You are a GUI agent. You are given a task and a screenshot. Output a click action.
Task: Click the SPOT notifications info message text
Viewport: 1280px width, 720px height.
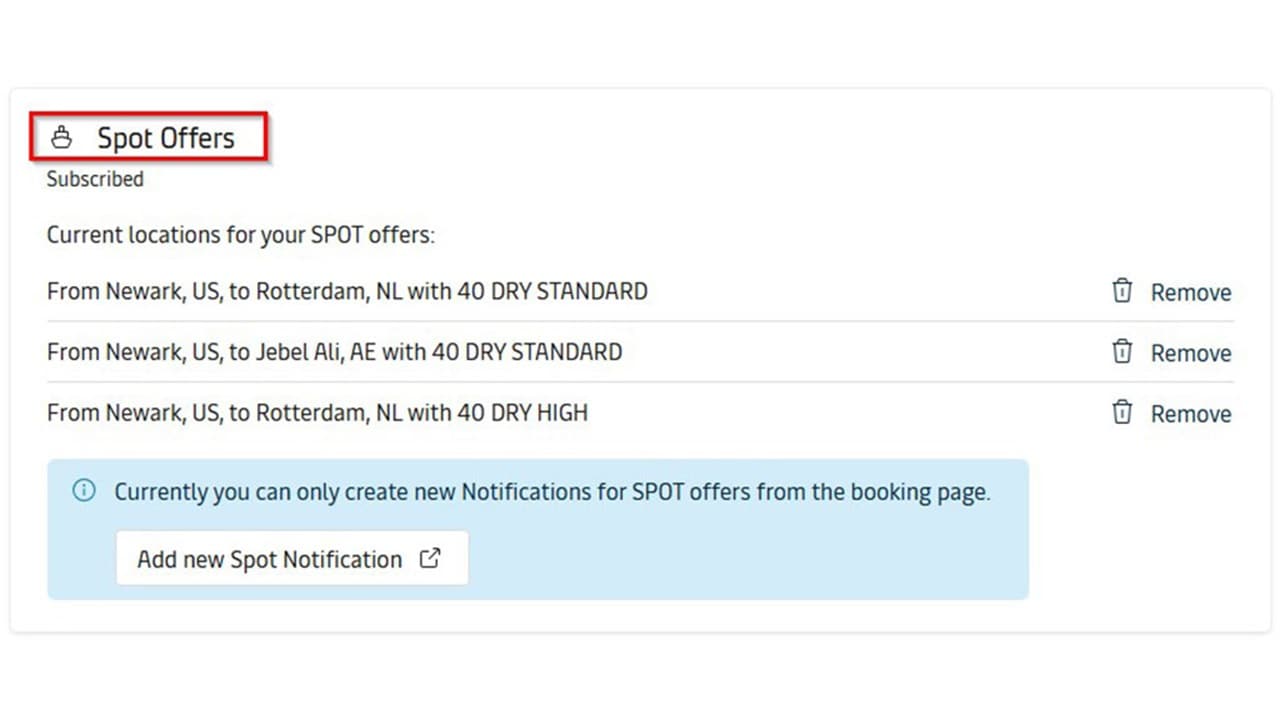tap(552, 492)
